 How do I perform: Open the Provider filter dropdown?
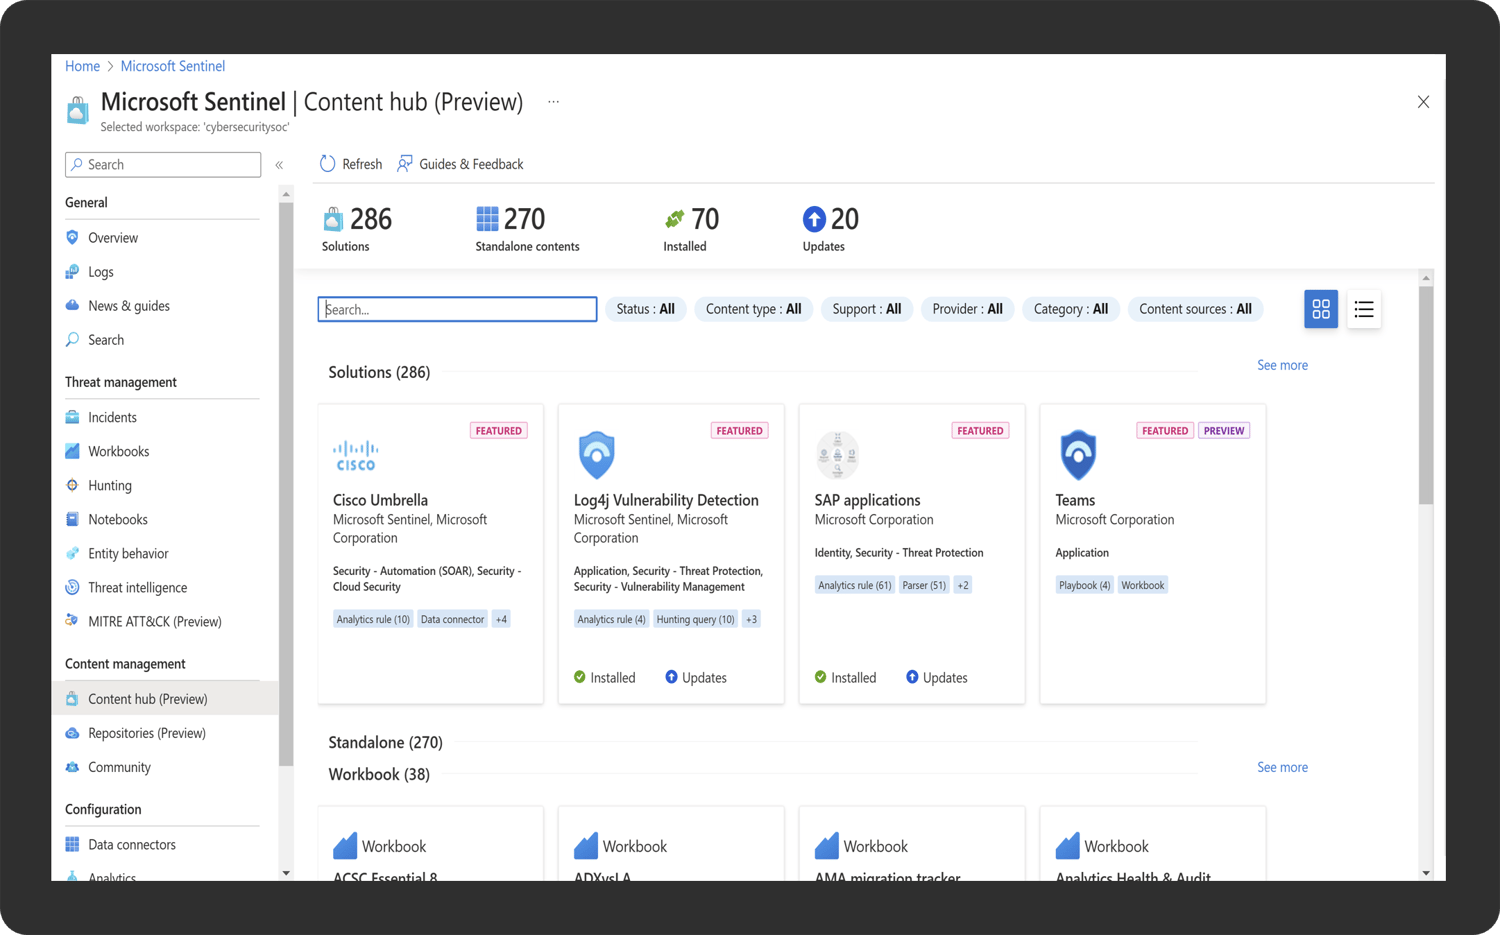pos(966,309)
